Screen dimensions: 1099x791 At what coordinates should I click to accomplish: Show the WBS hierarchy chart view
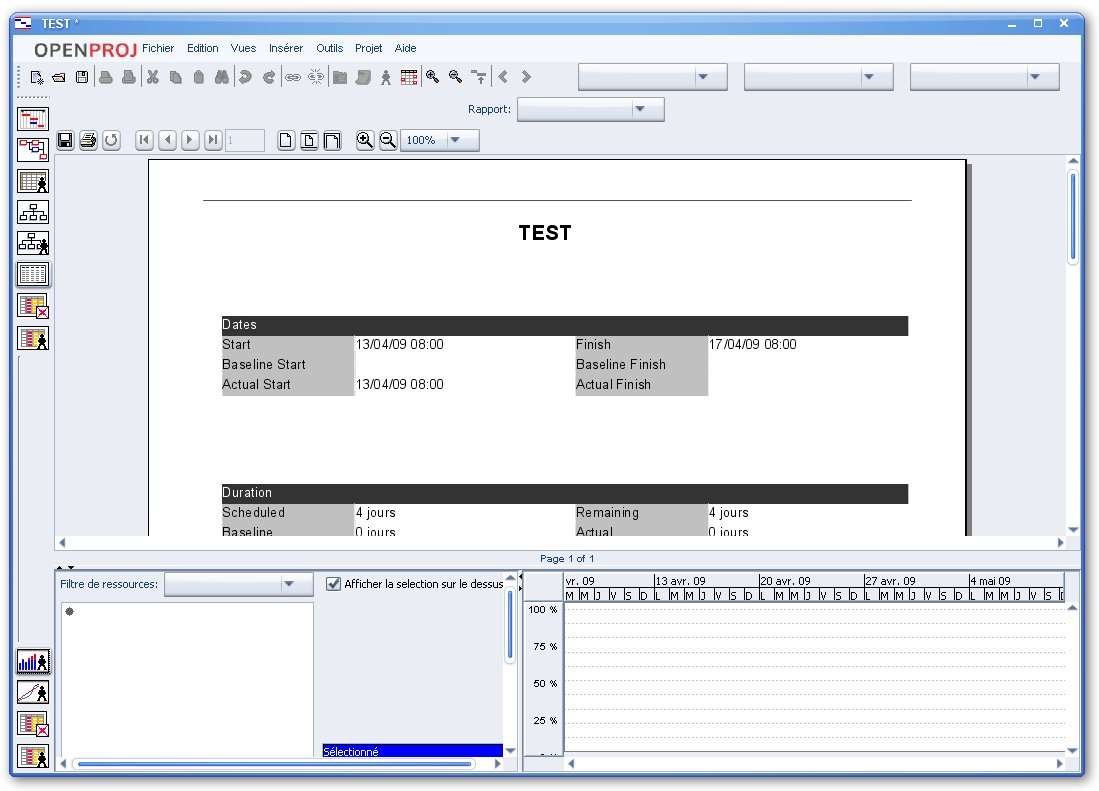[x=33, y=212]
